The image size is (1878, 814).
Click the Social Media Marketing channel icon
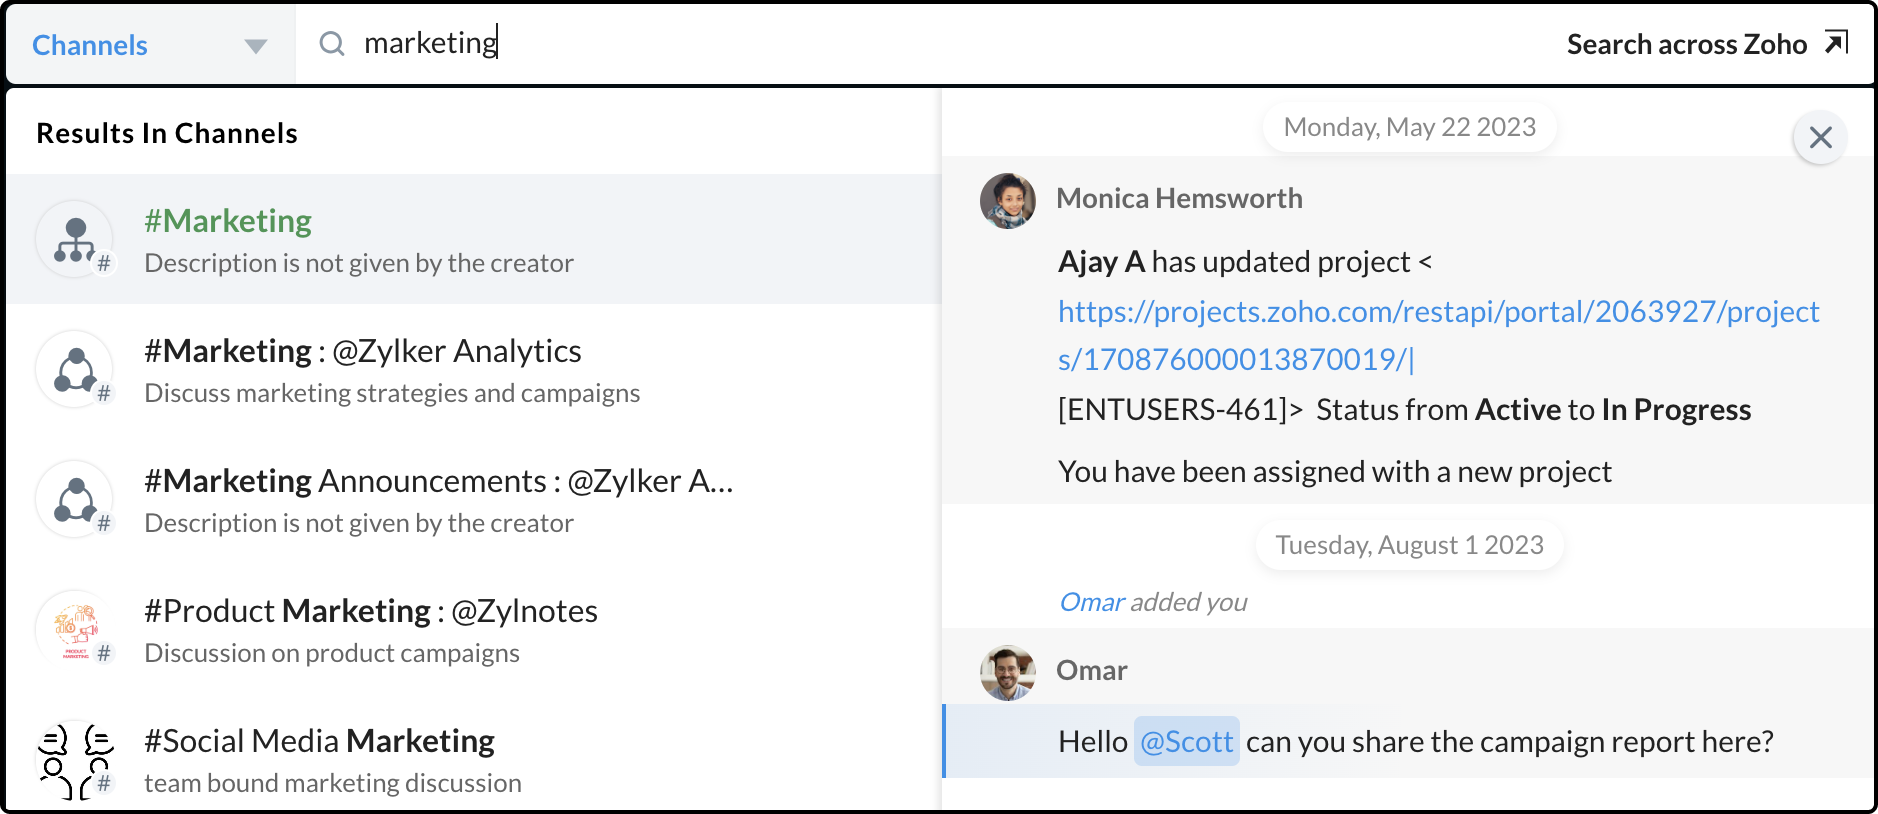75,760
